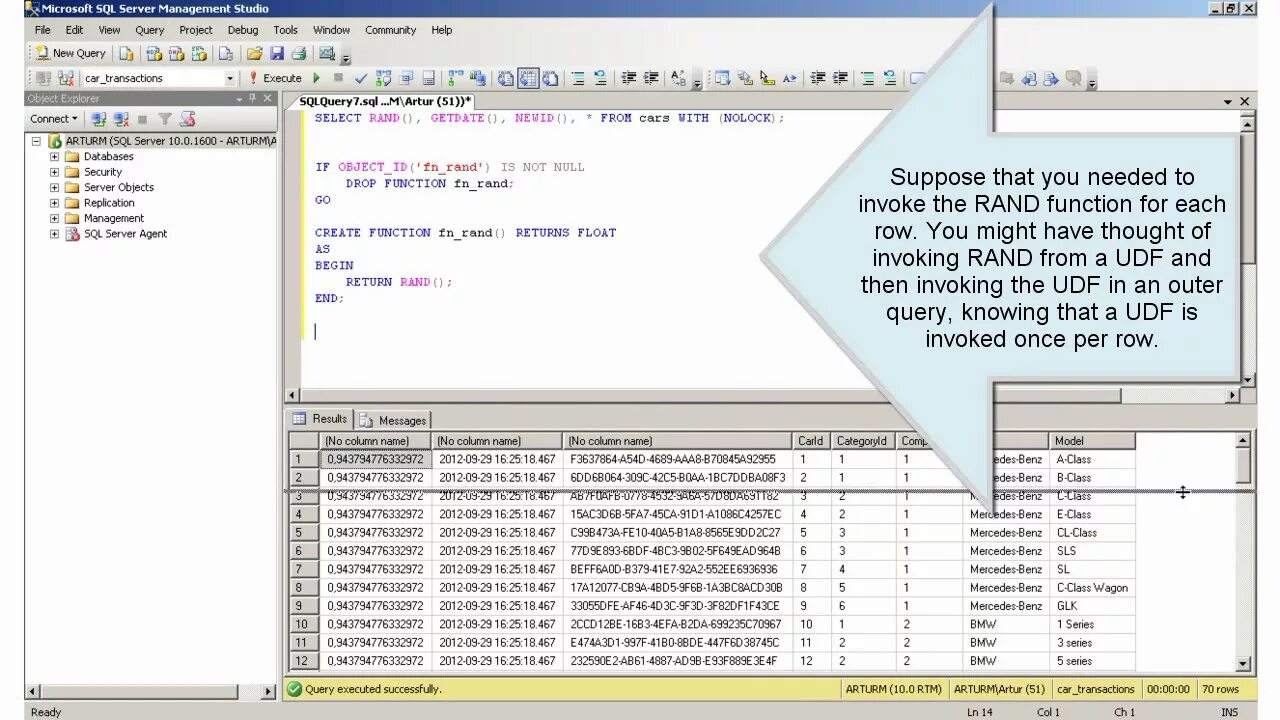Image resolution: width=1280 pixels, height=720 pixels.
Task: Click Object Explorer filter icon
Action: point(164,119)
